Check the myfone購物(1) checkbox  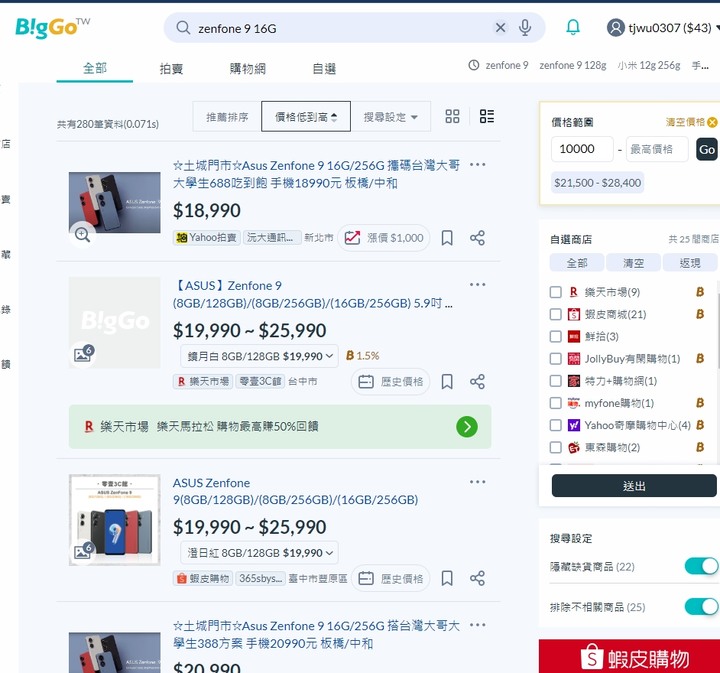coord(556,403)
